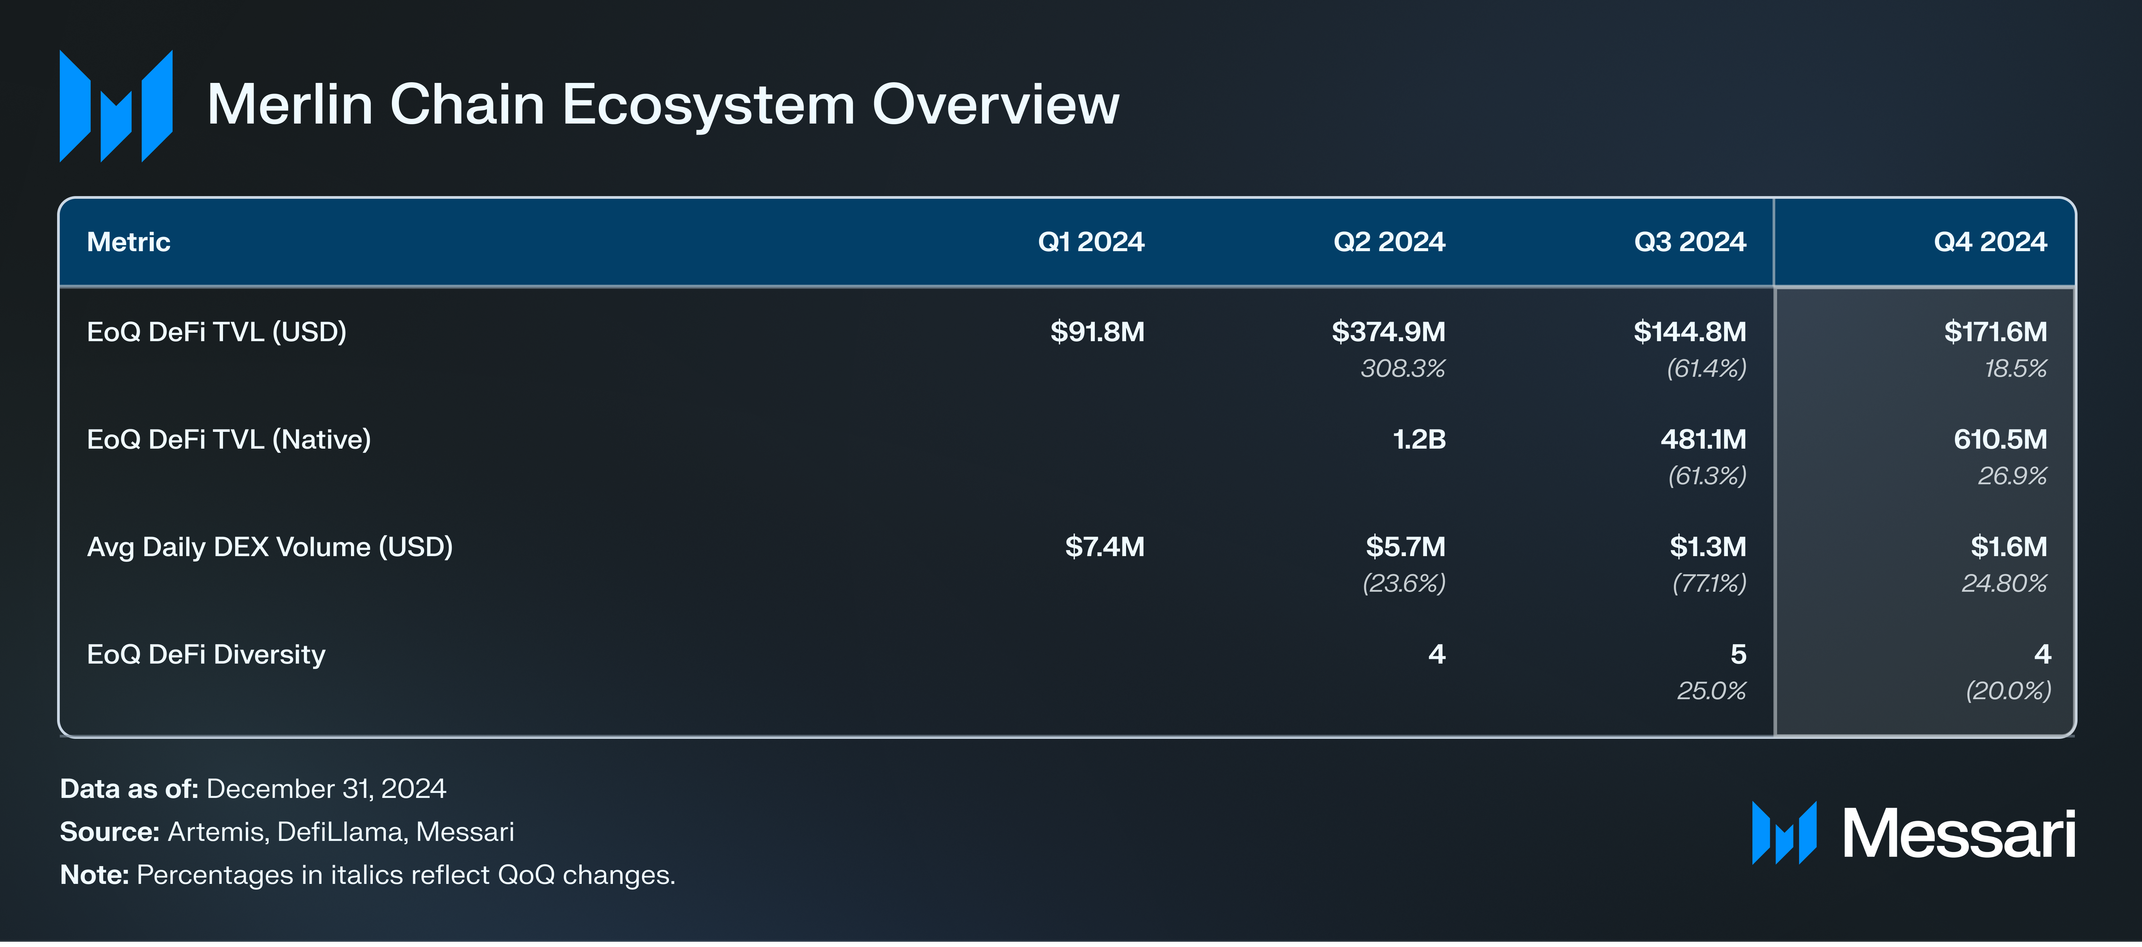The height and width of the screenshot is (947, 2142).
Task: Click the $7.4M DEX volume value
Action: (x=1105, y=547)
